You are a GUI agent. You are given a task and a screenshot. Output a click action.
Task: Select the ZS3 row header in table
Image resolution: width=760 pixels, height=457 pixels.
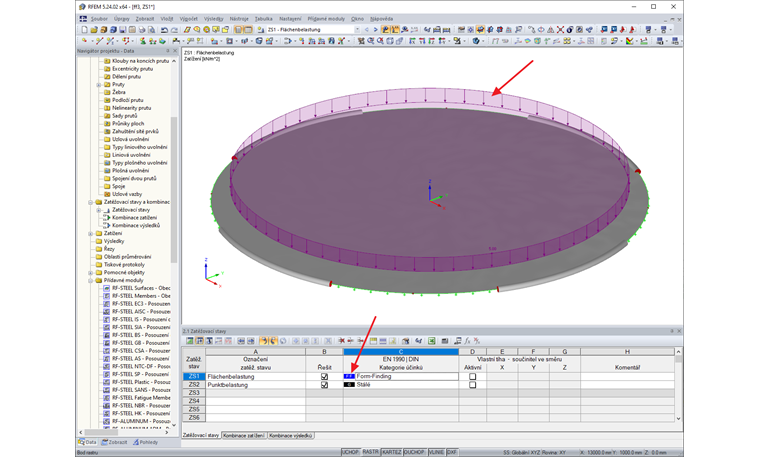coord(194,393)
